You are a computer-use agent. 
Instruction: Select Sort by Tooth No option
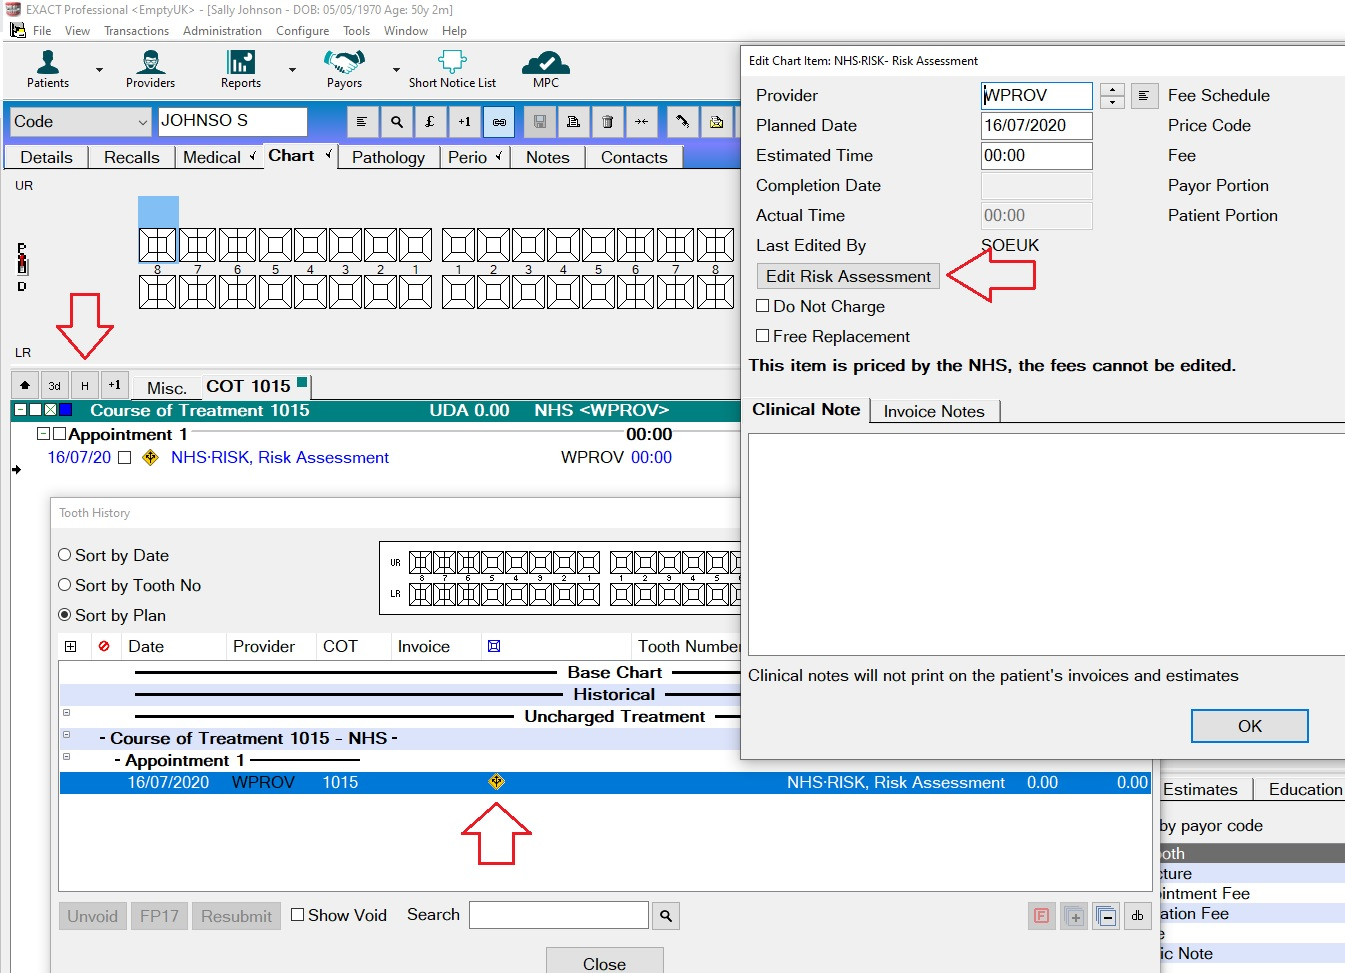pos(65,585)
